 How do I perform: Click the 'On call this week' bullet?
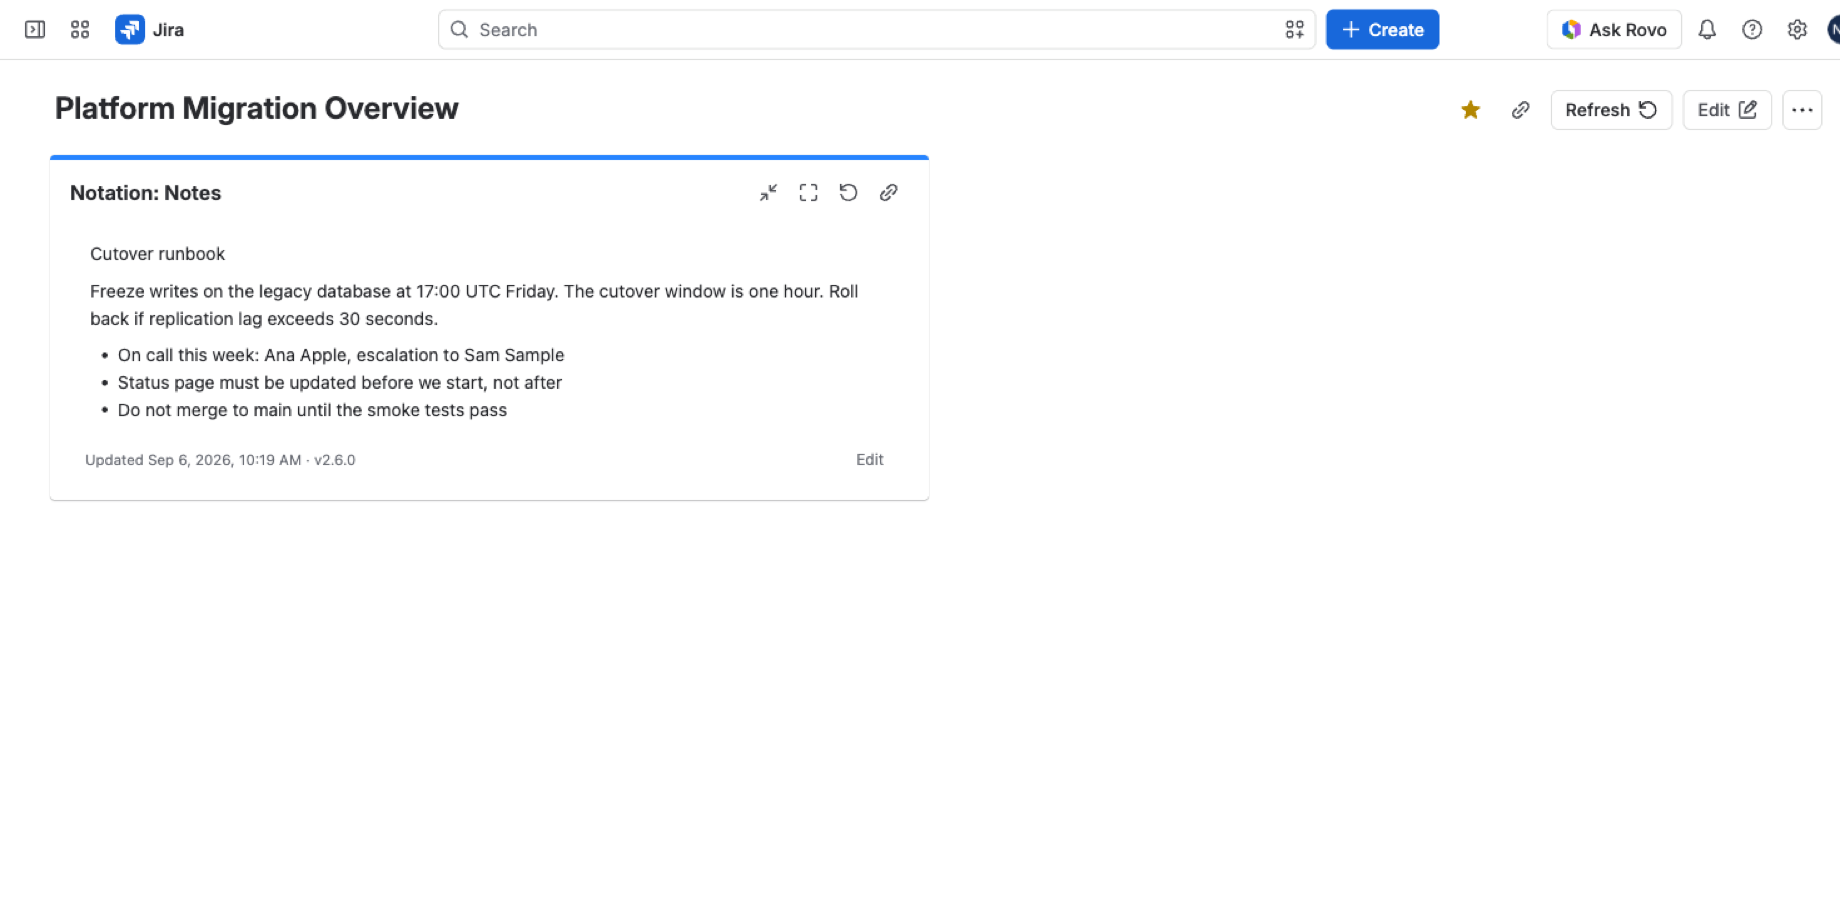pos(341,355)
